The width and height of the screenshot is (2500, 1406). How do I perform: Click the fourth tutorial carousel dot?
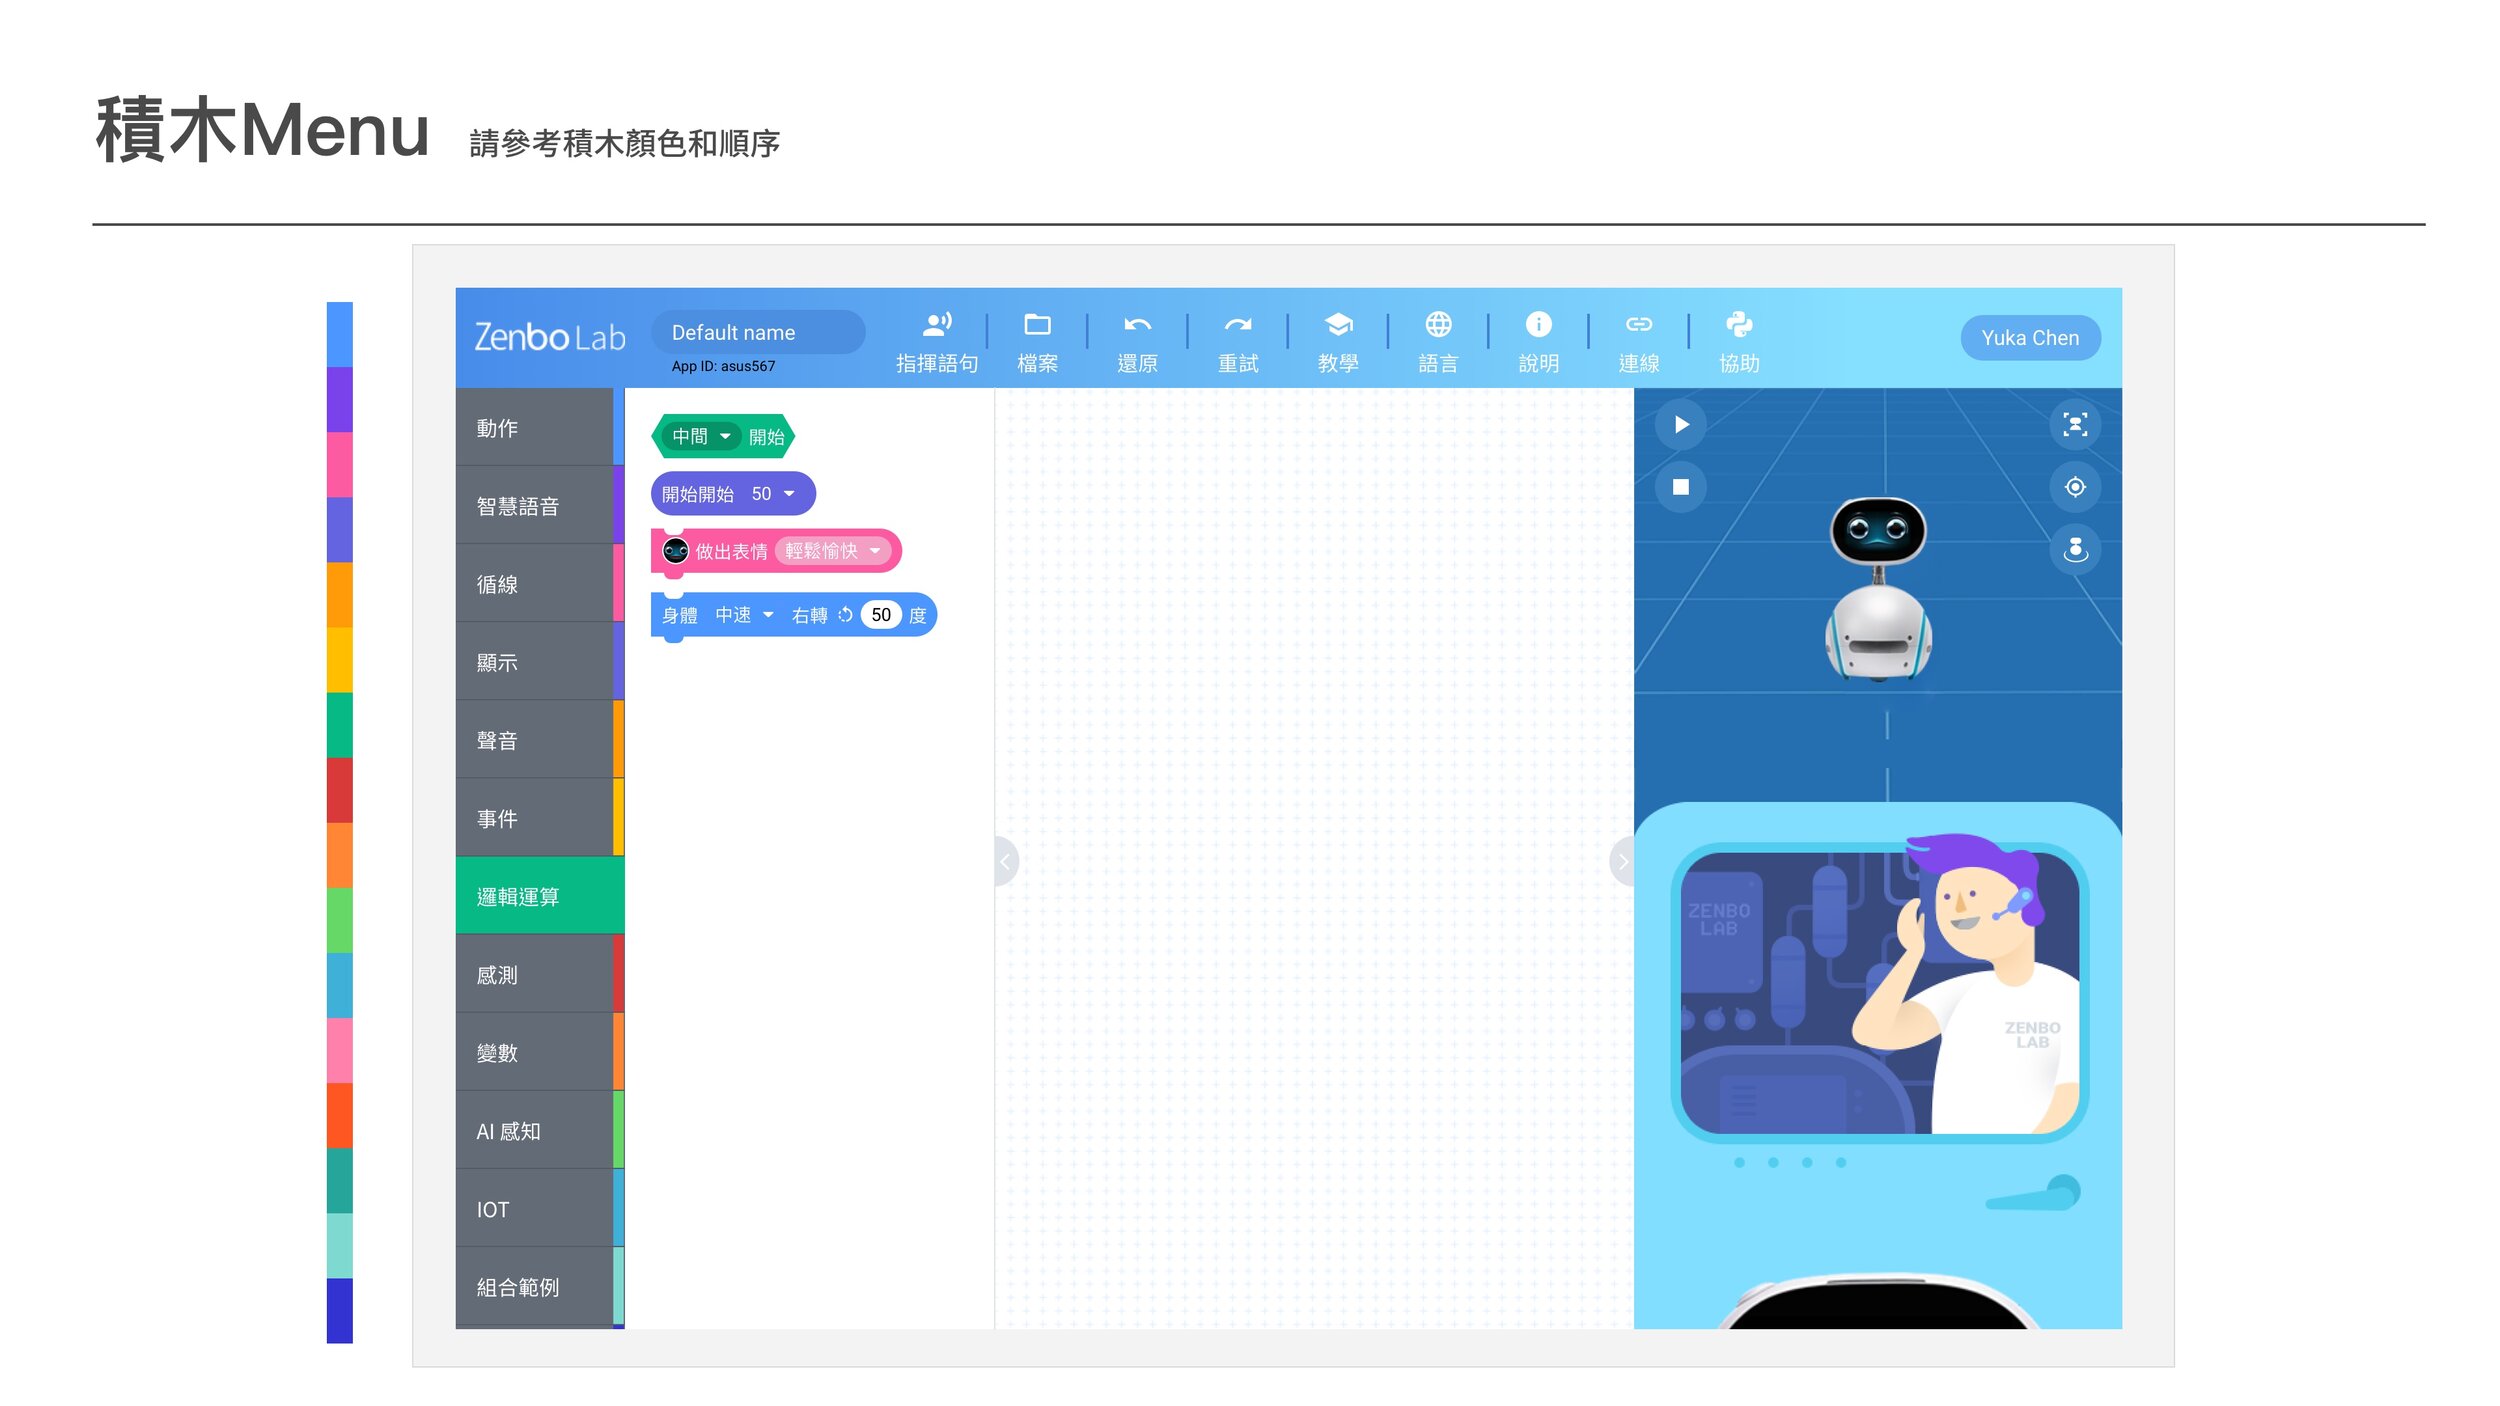pyautogui.click(x=1841, y=1162)
